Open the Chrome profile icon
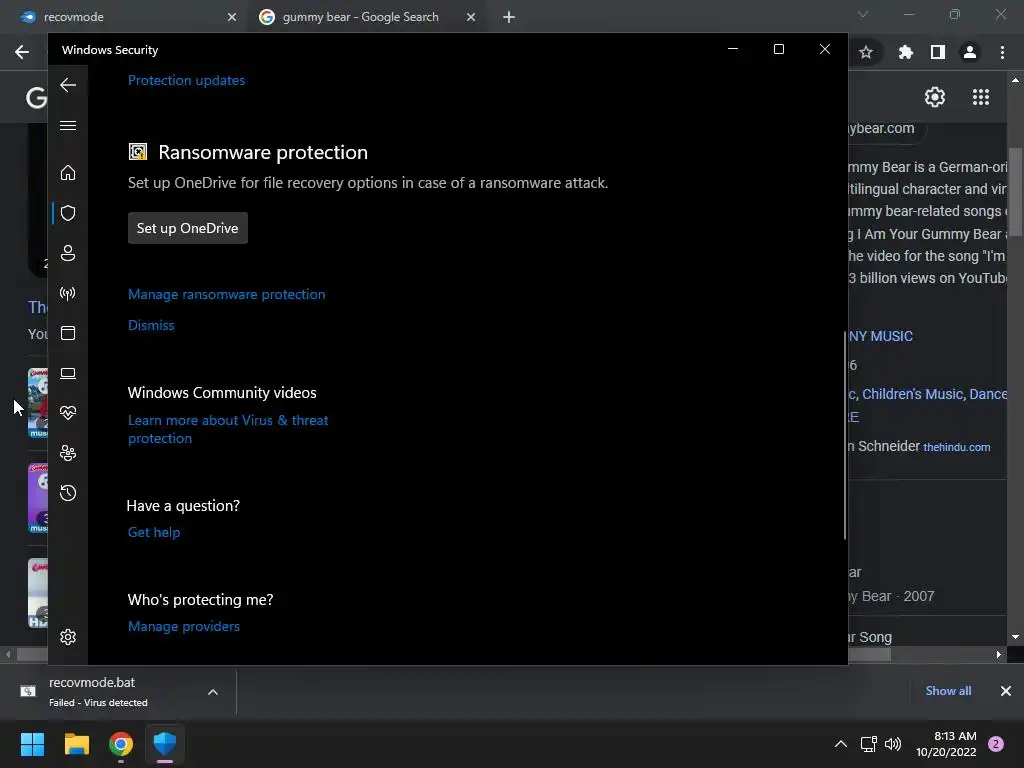 pos(970,52)
